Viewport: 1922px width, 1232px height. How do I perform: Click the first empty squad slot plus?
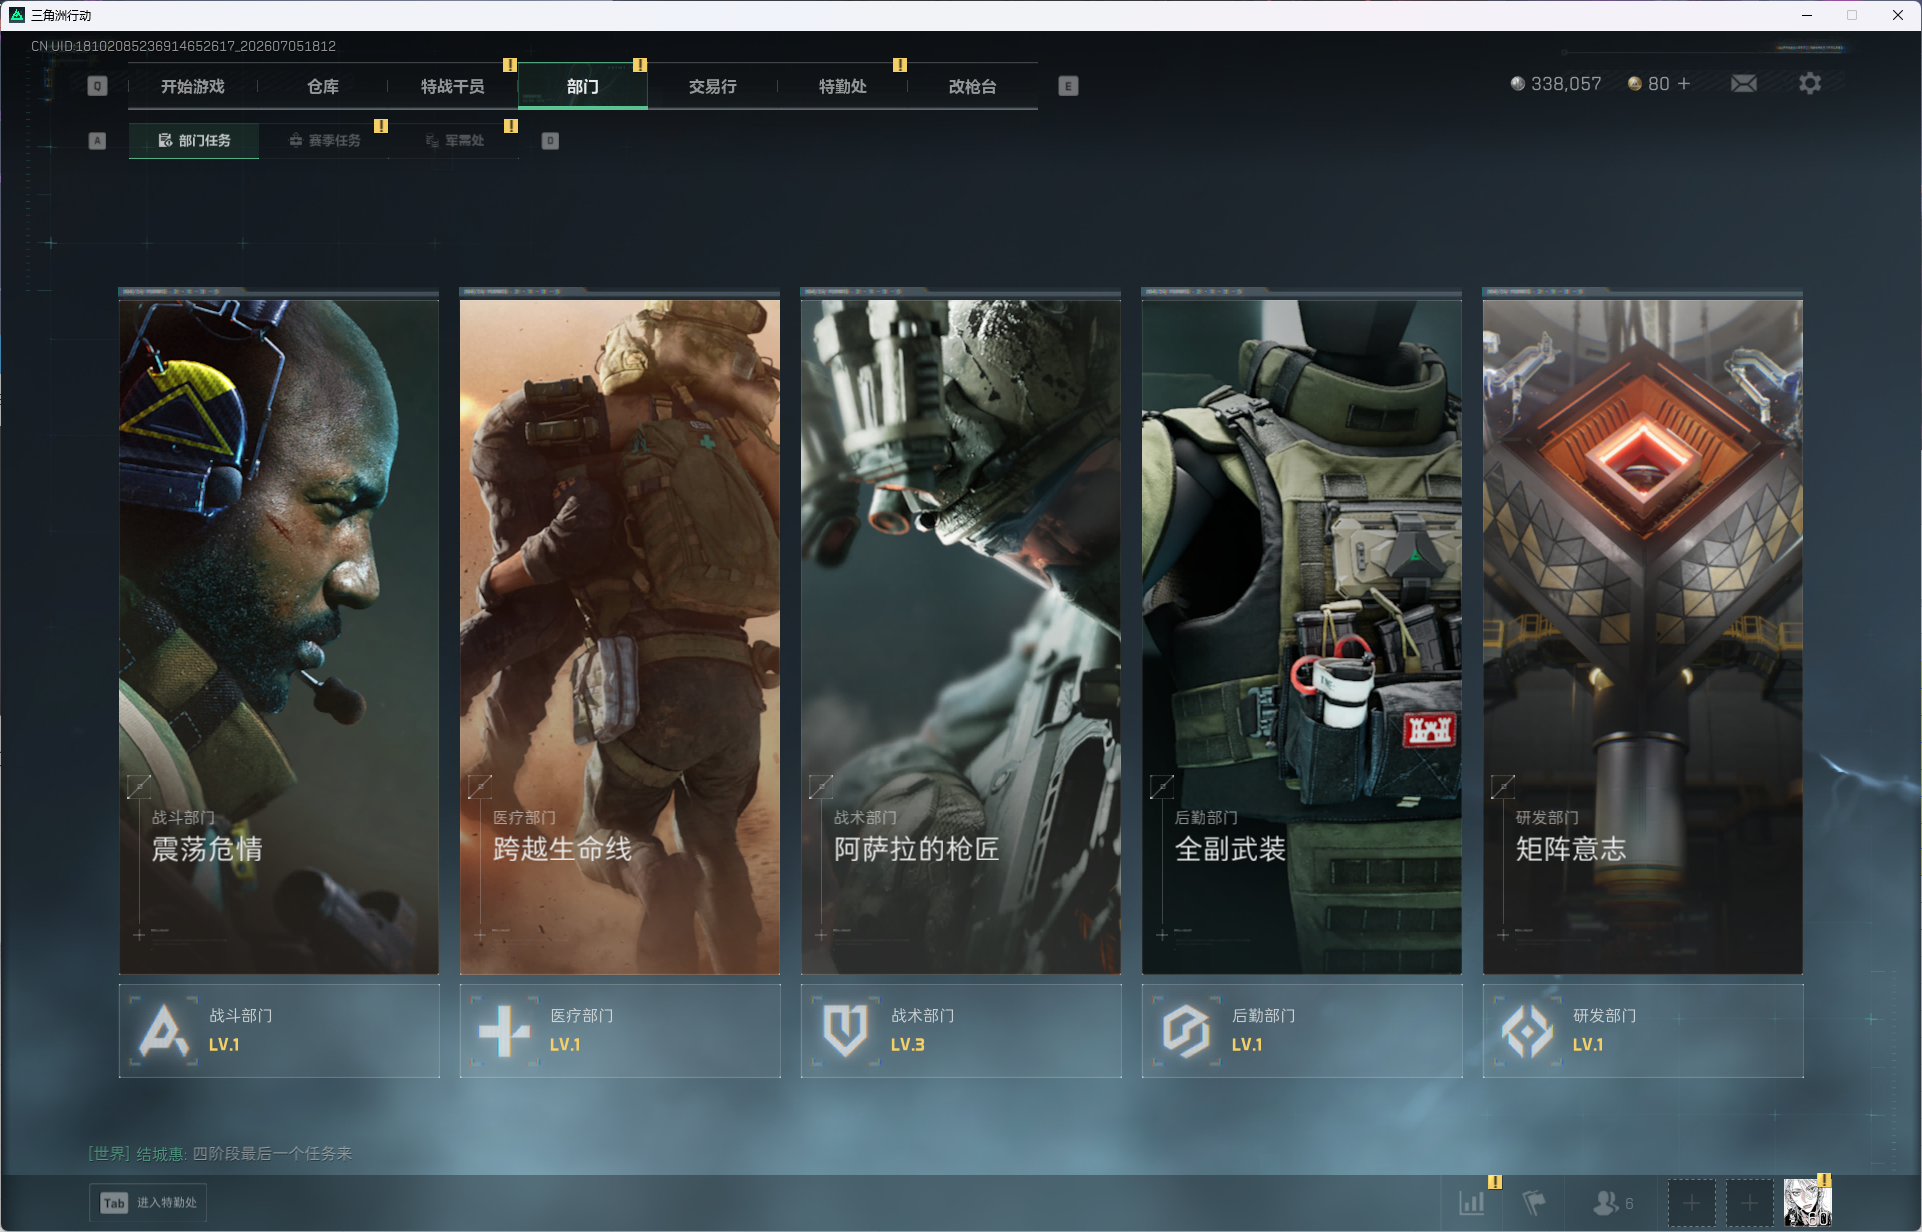pyautogui.click(x=1692, y=1203)
